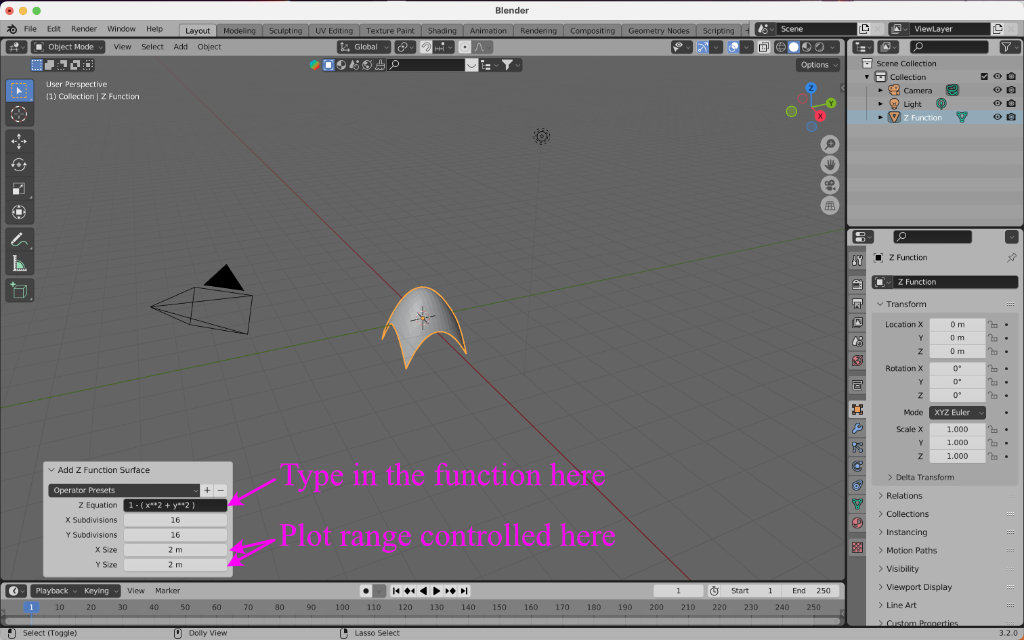This screenshot has width=1024, height=640.
Task: Open the Playback popover in timeline
Action: (x=53, y=591)
